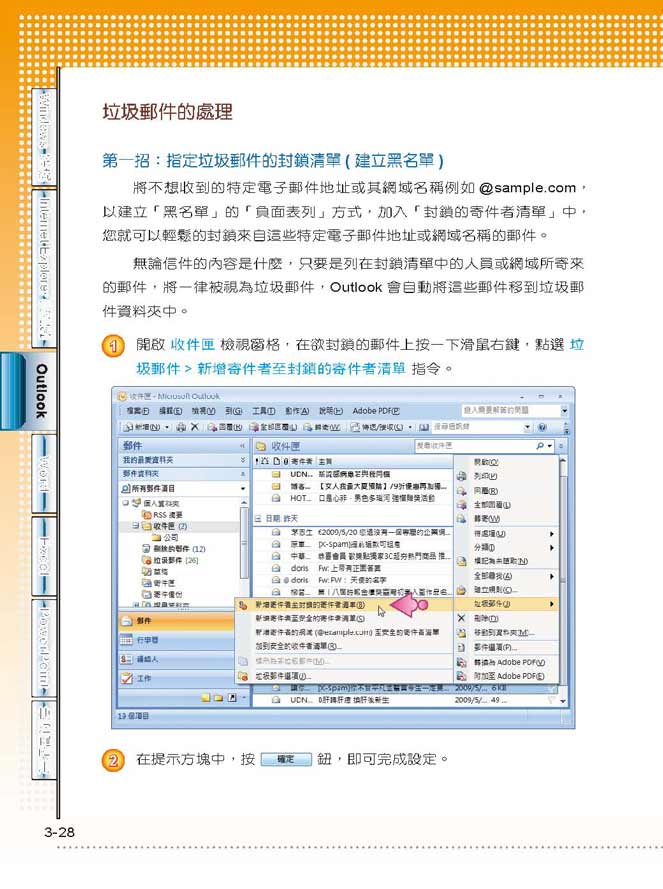Switch to 行事曆 calendar in navigation pane
The image size is (663, 889).
pyautogui.click(x=176, y=640)
